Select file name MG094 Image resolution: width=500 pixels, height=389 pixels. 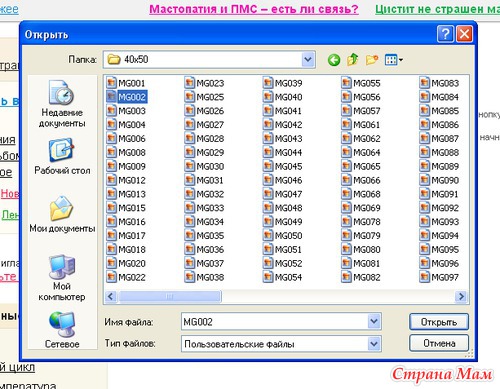click(445, 236)
